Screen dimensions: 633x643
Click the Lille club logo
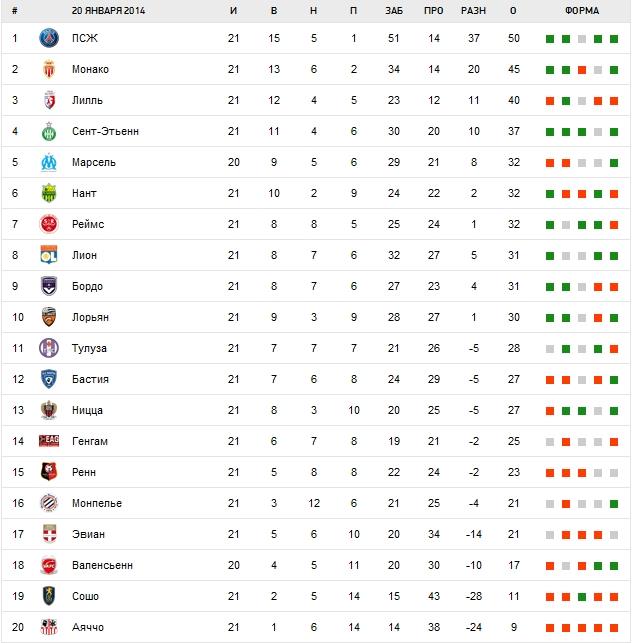pyautogui.click(x=48, y=100)
